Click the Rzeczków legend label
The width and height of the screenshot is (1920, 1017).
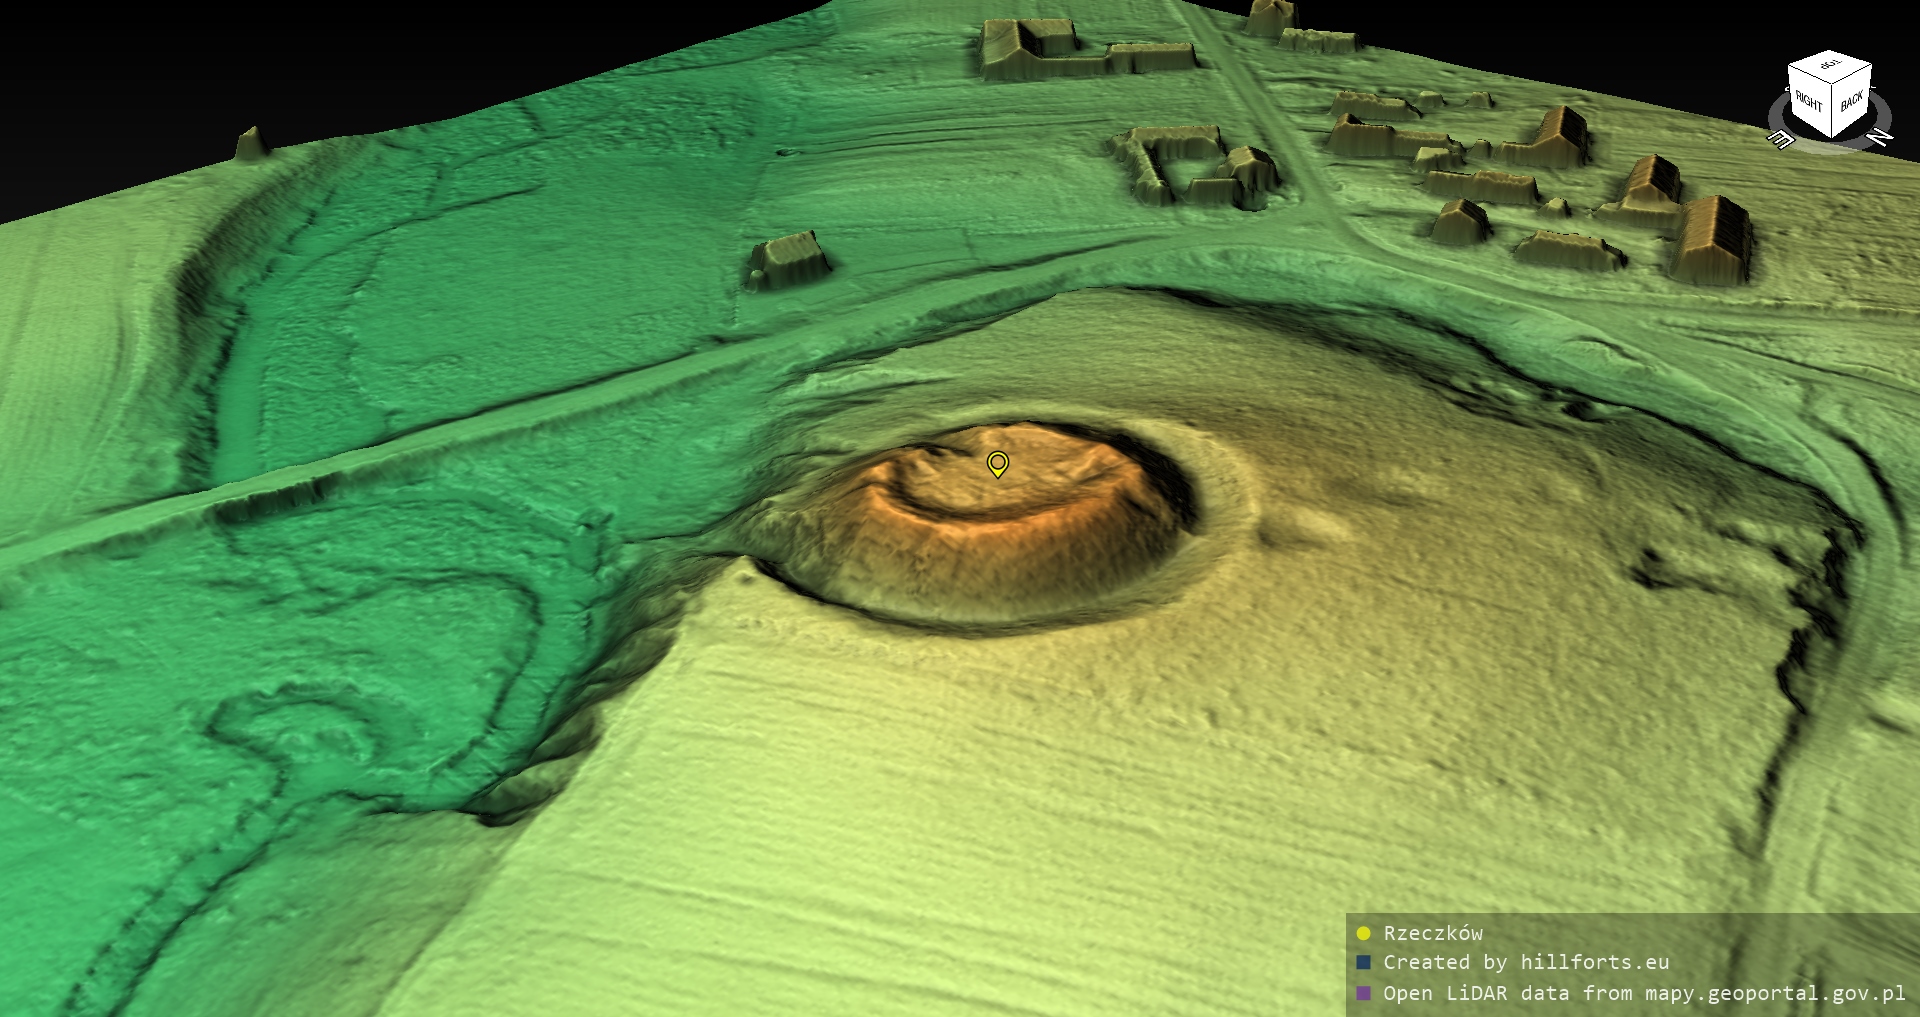pyautogui.click(x=1432, y=933)
